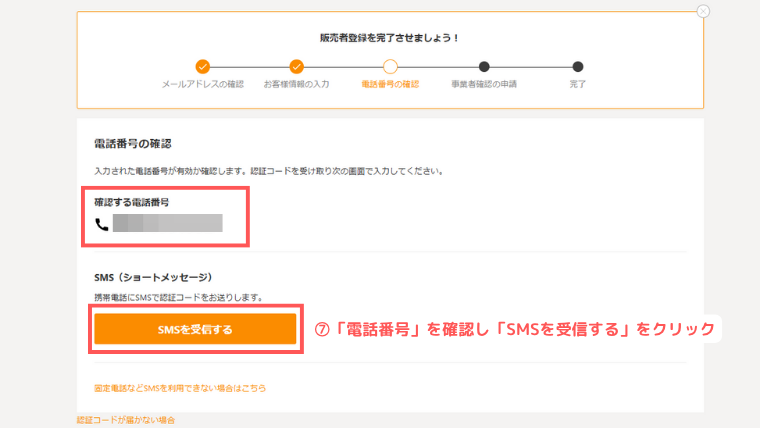The width and height of the screenshot is (760, 428).
Task: Open 固定電話などSMSを利用できない場合はこちら link
Action: point(180,388)
